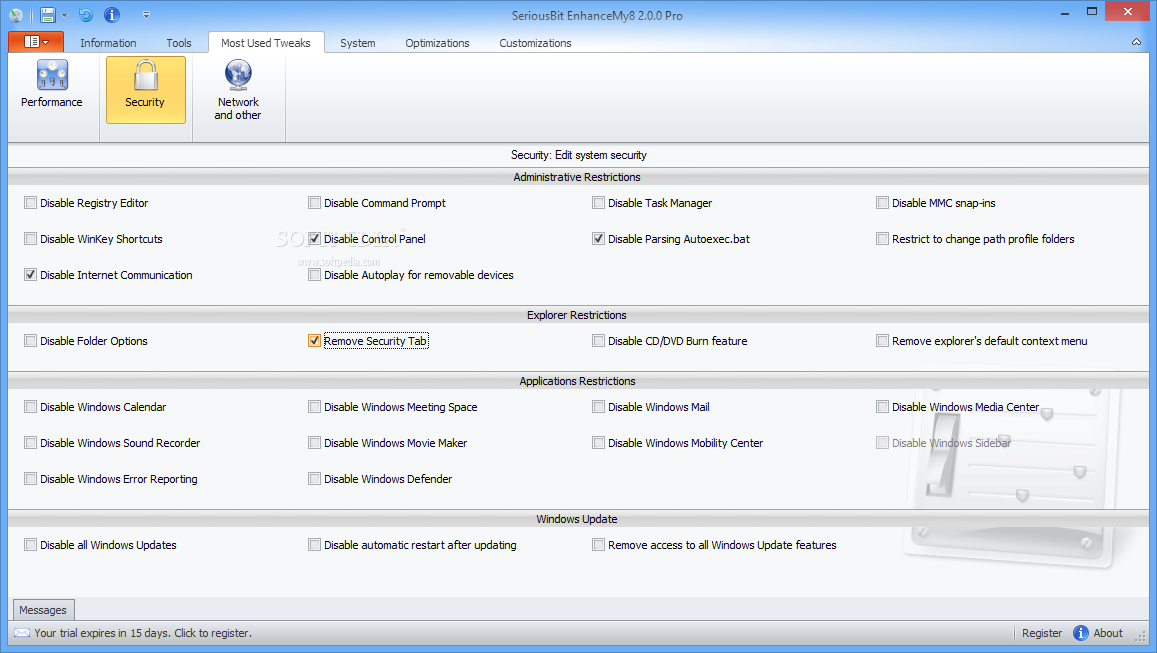Check Disable Windows Mail
1157x653 pixels.
click(x=598, y=407)
